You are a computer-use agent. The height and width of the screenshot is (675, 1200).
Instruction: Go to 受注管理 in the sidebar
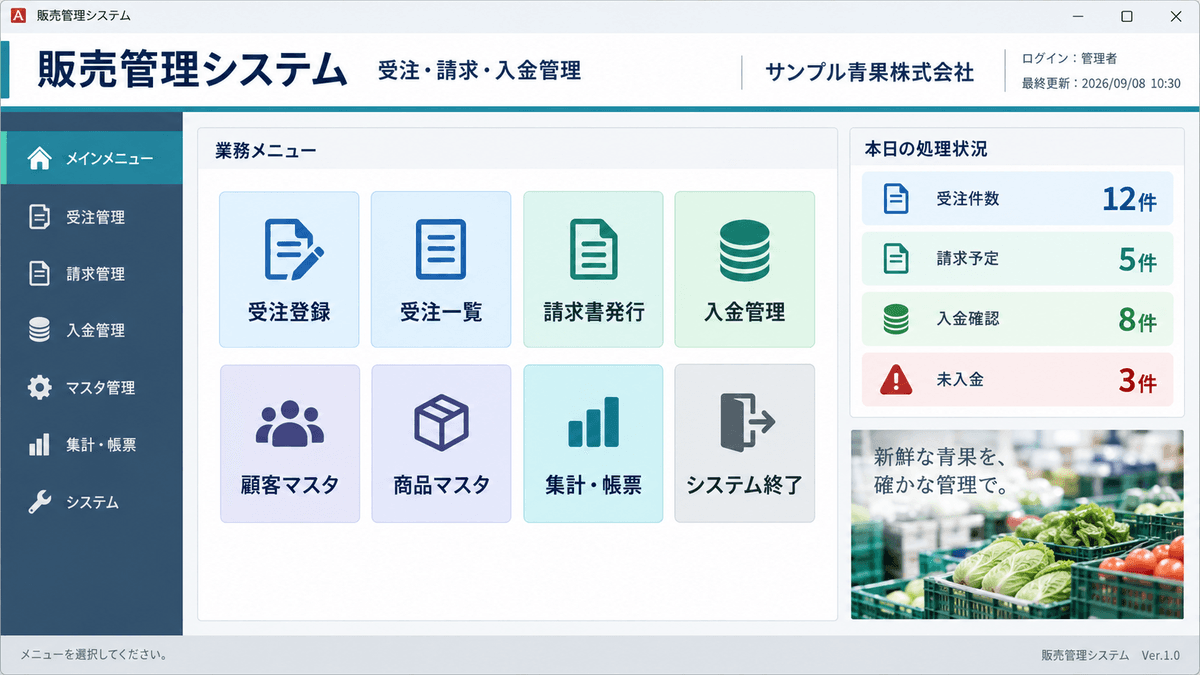(x=92, y=217)
